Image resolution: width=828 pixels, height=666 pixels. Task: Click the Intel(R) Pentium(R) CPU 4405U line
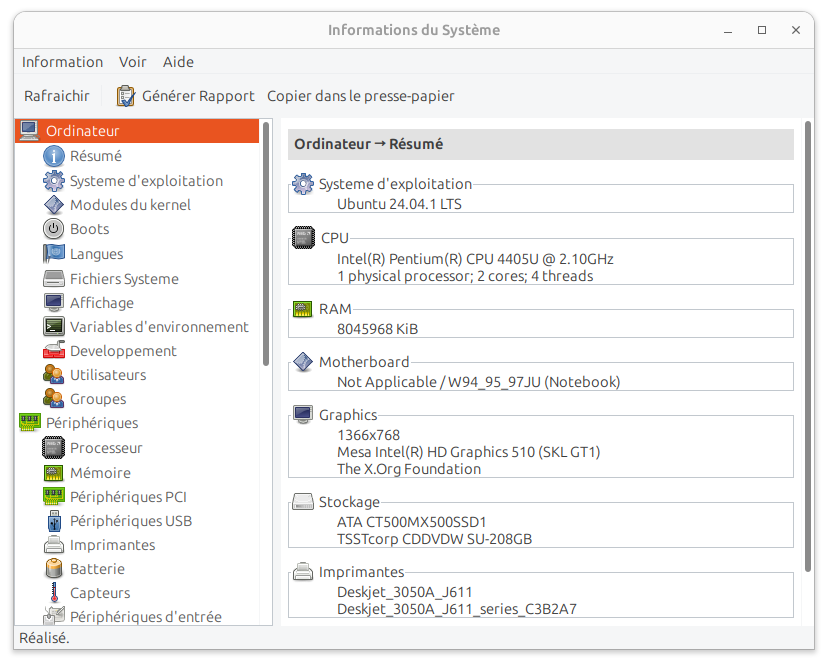(x=475, y=259)
